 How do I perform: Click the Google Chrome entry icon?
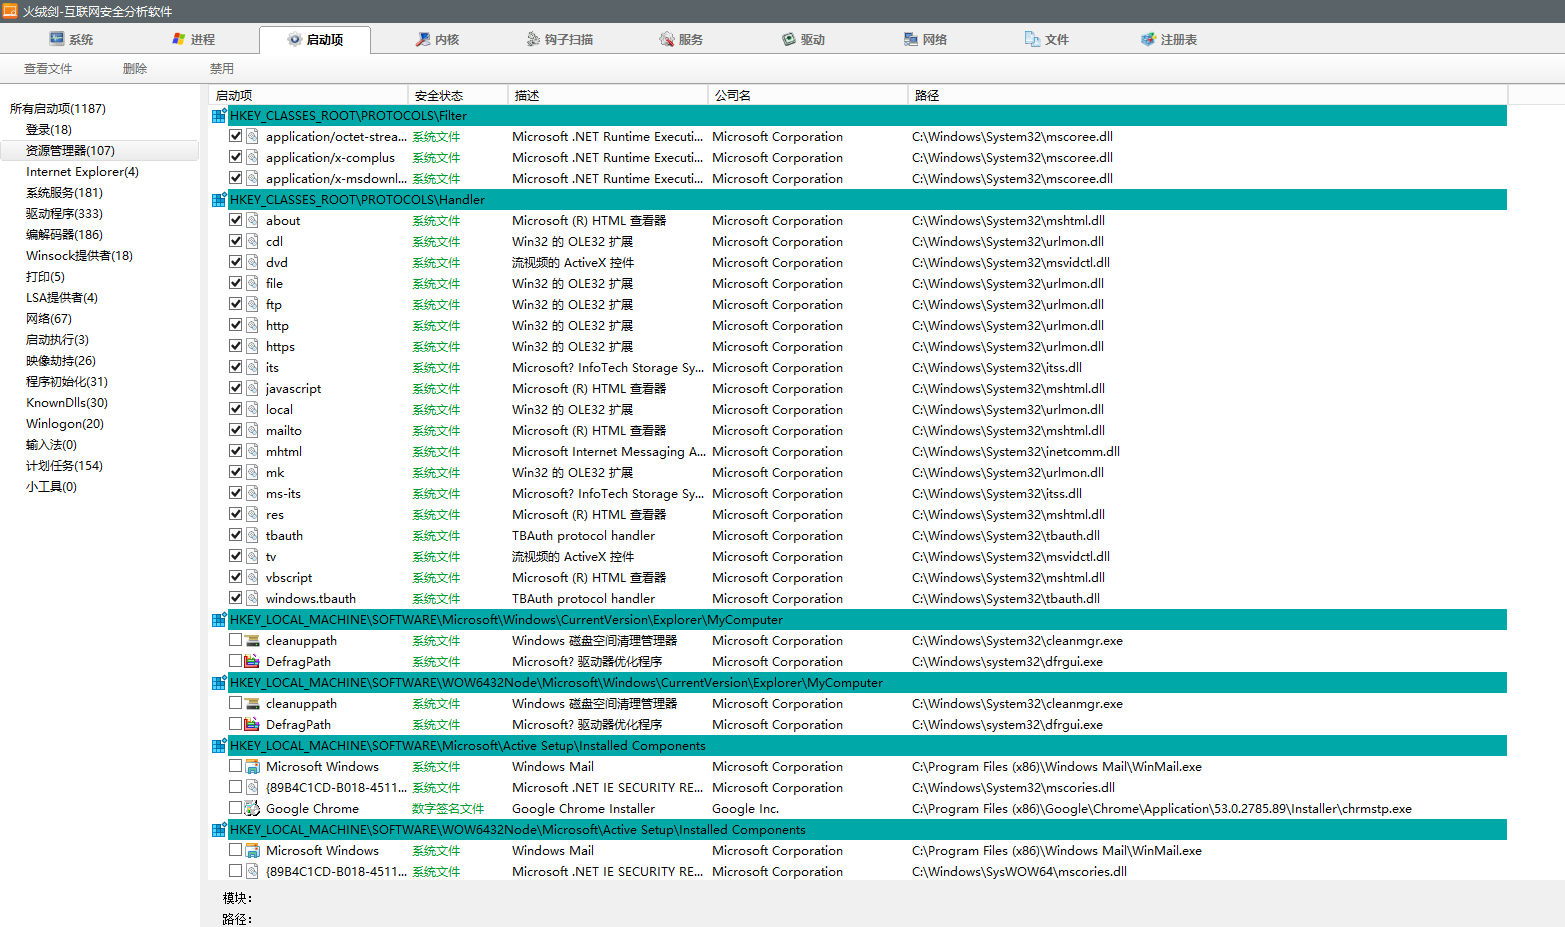252,809
